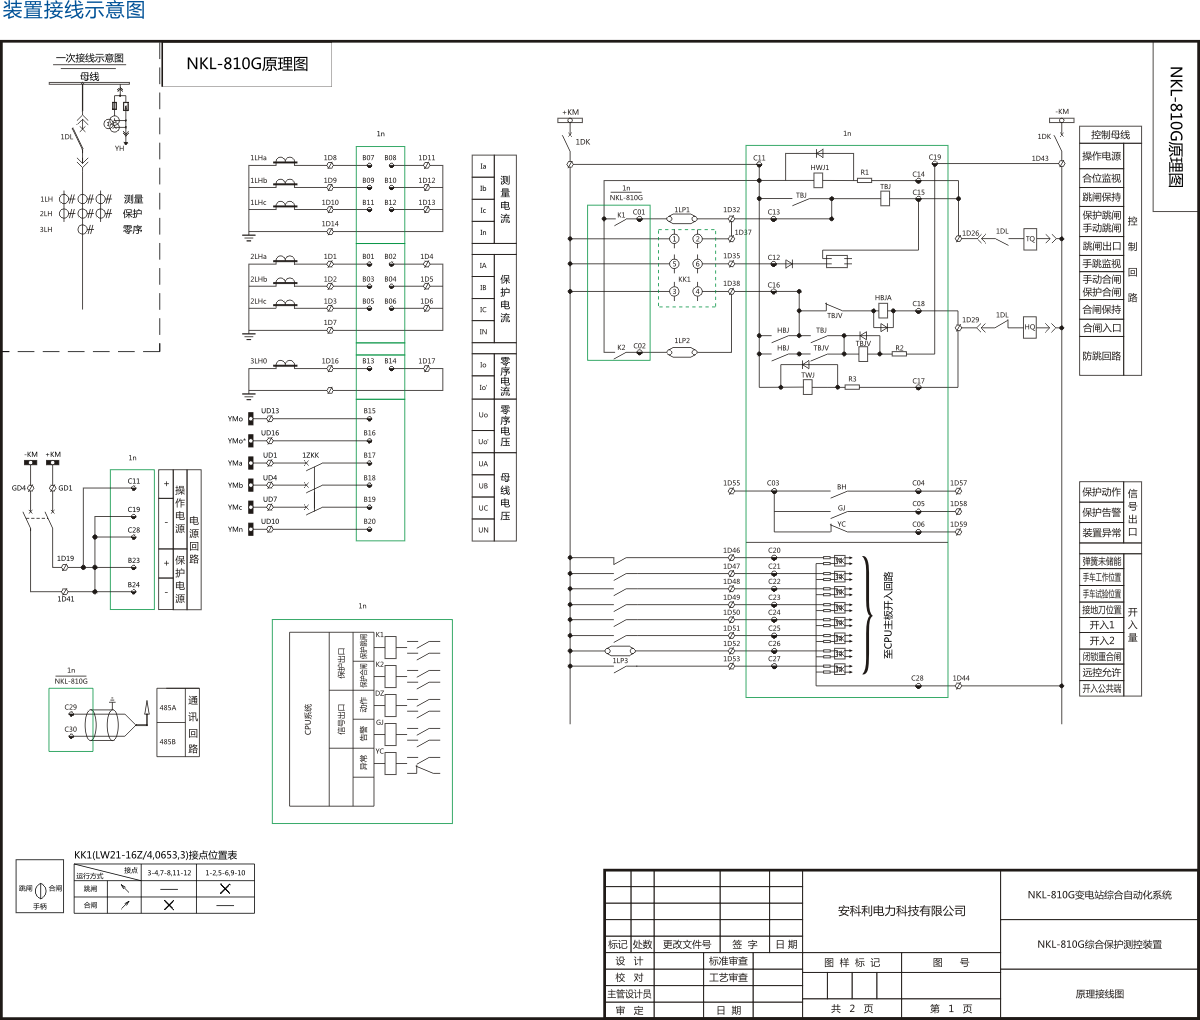
Task: Click the '保护动作' signal output cell
Action: [x=1102, y=492]
